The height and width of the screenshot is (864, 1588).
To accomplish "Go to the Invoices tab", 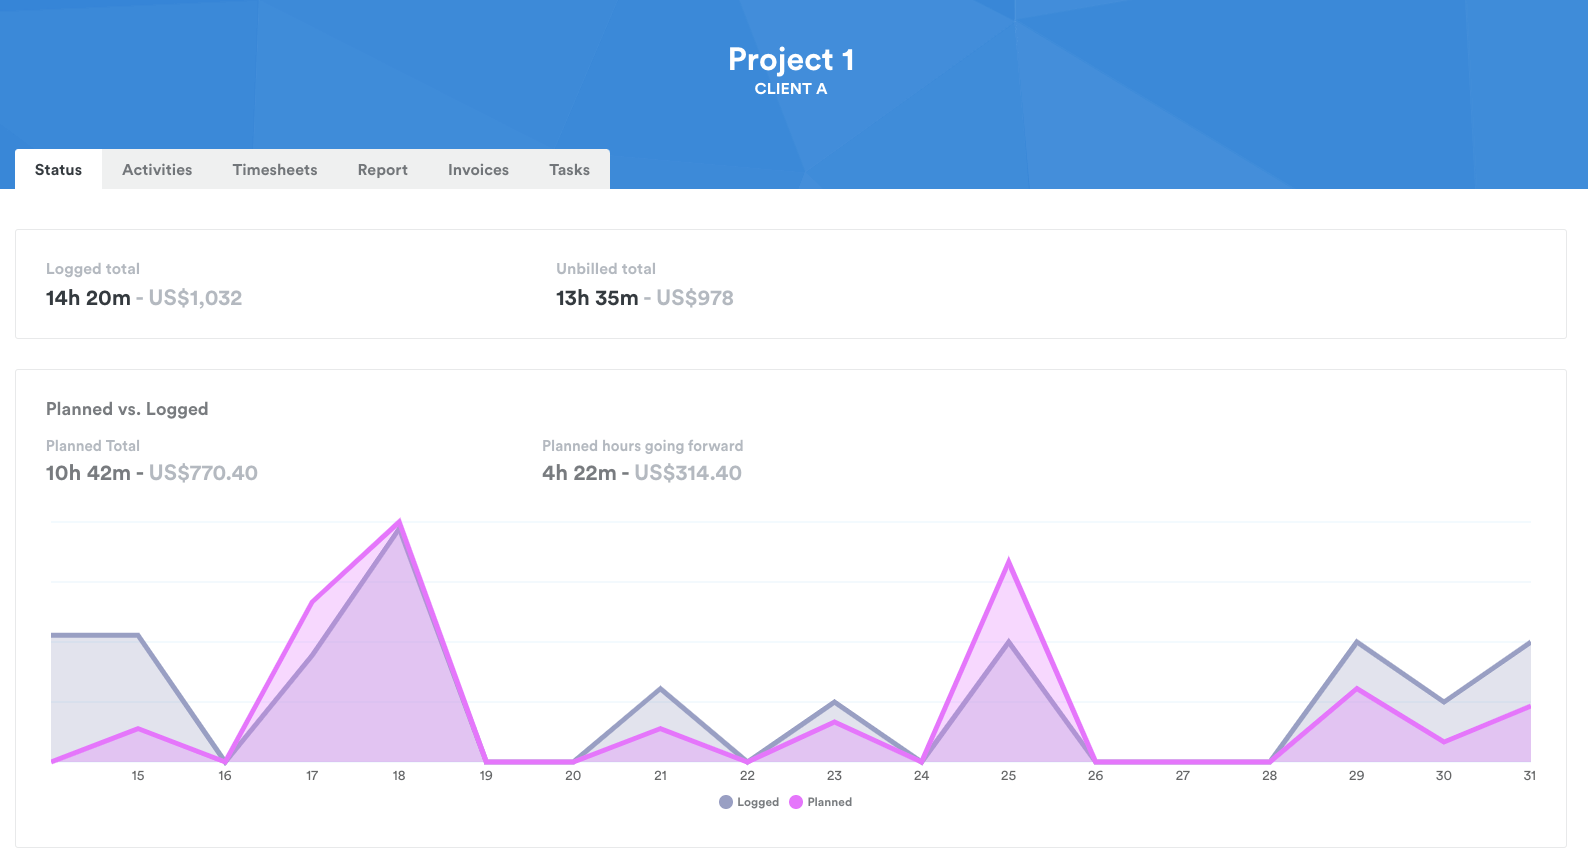I will 478,170.
